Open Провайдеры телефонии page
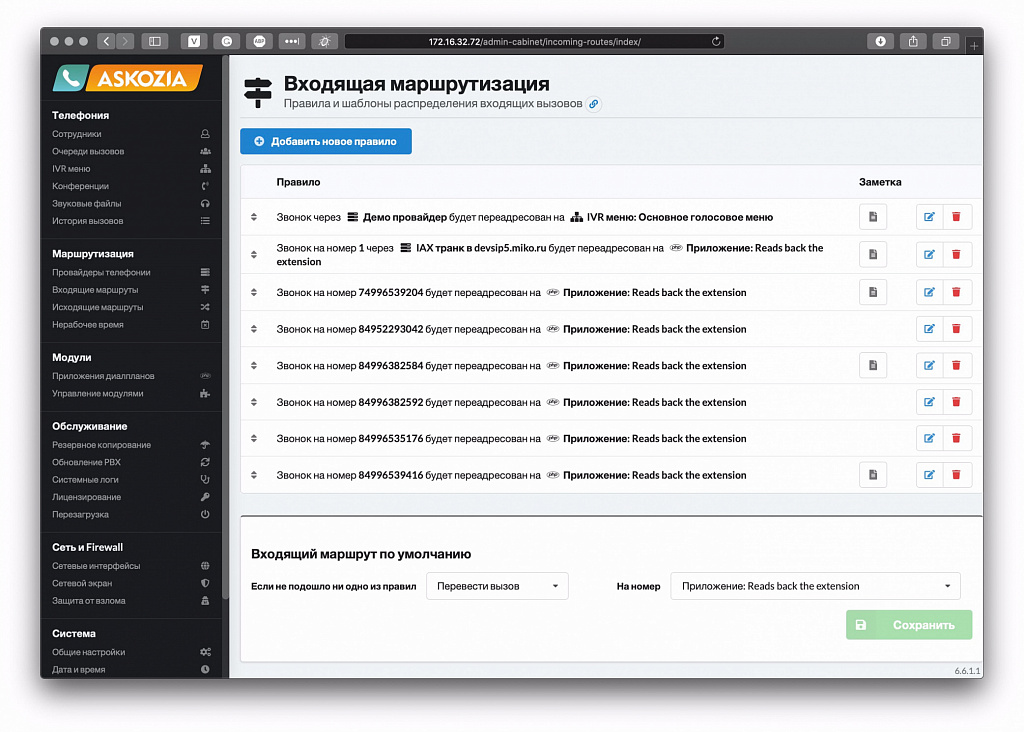The height and width of the screenshot is (732, 1024). (131, 272)
